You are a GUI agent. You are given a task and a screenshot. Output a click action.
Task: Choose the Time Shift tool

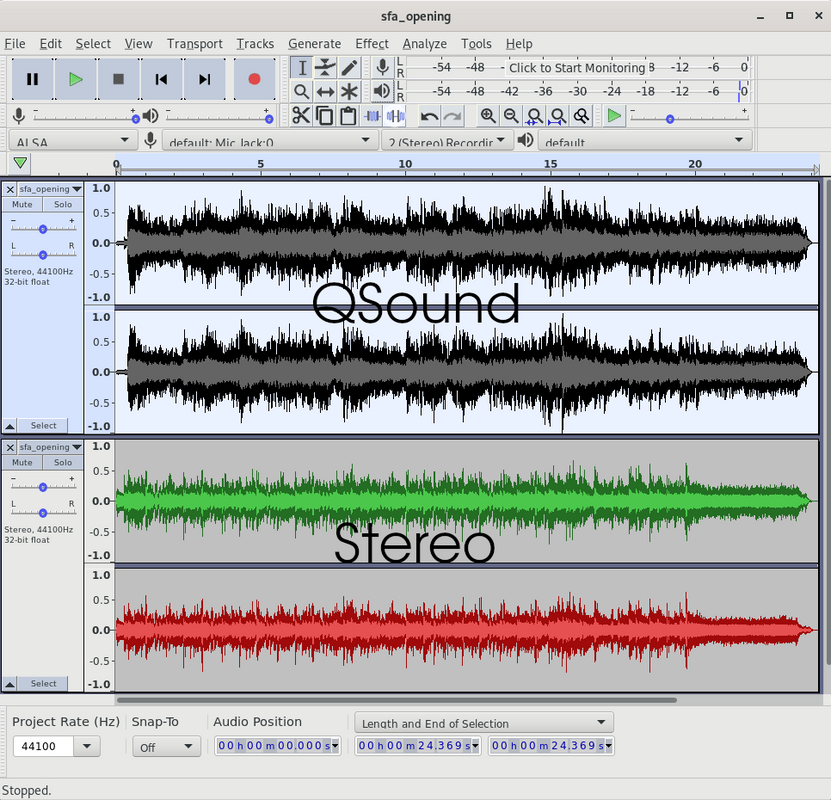(x=325, y=92)
